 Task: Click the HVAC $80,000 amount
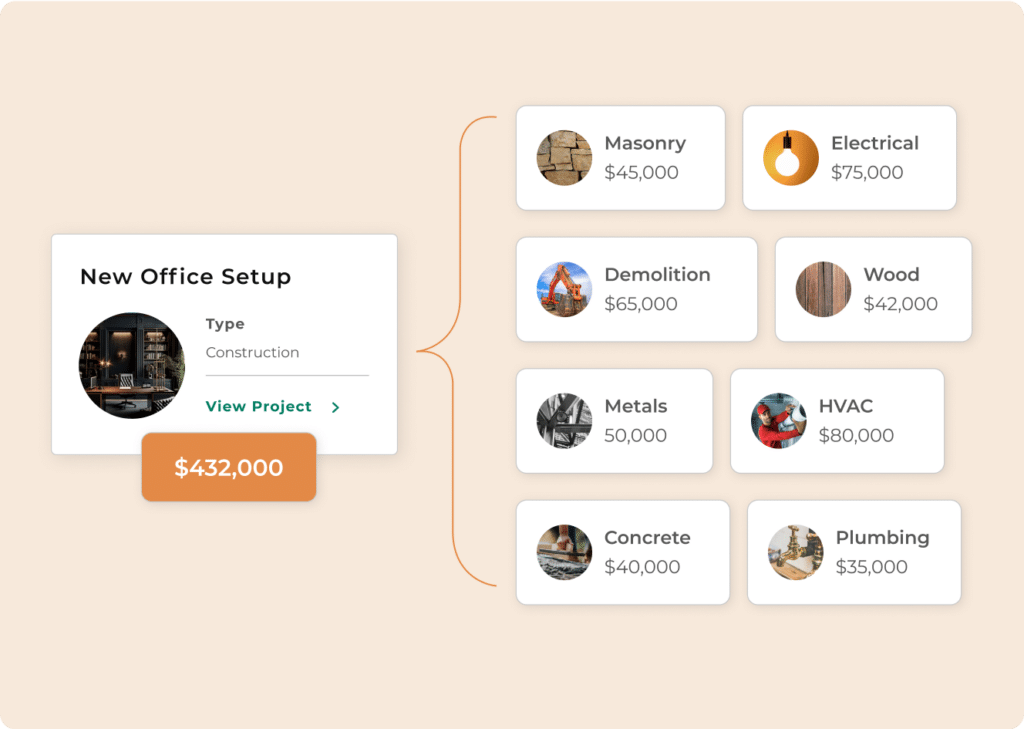[x=856, y=435]
